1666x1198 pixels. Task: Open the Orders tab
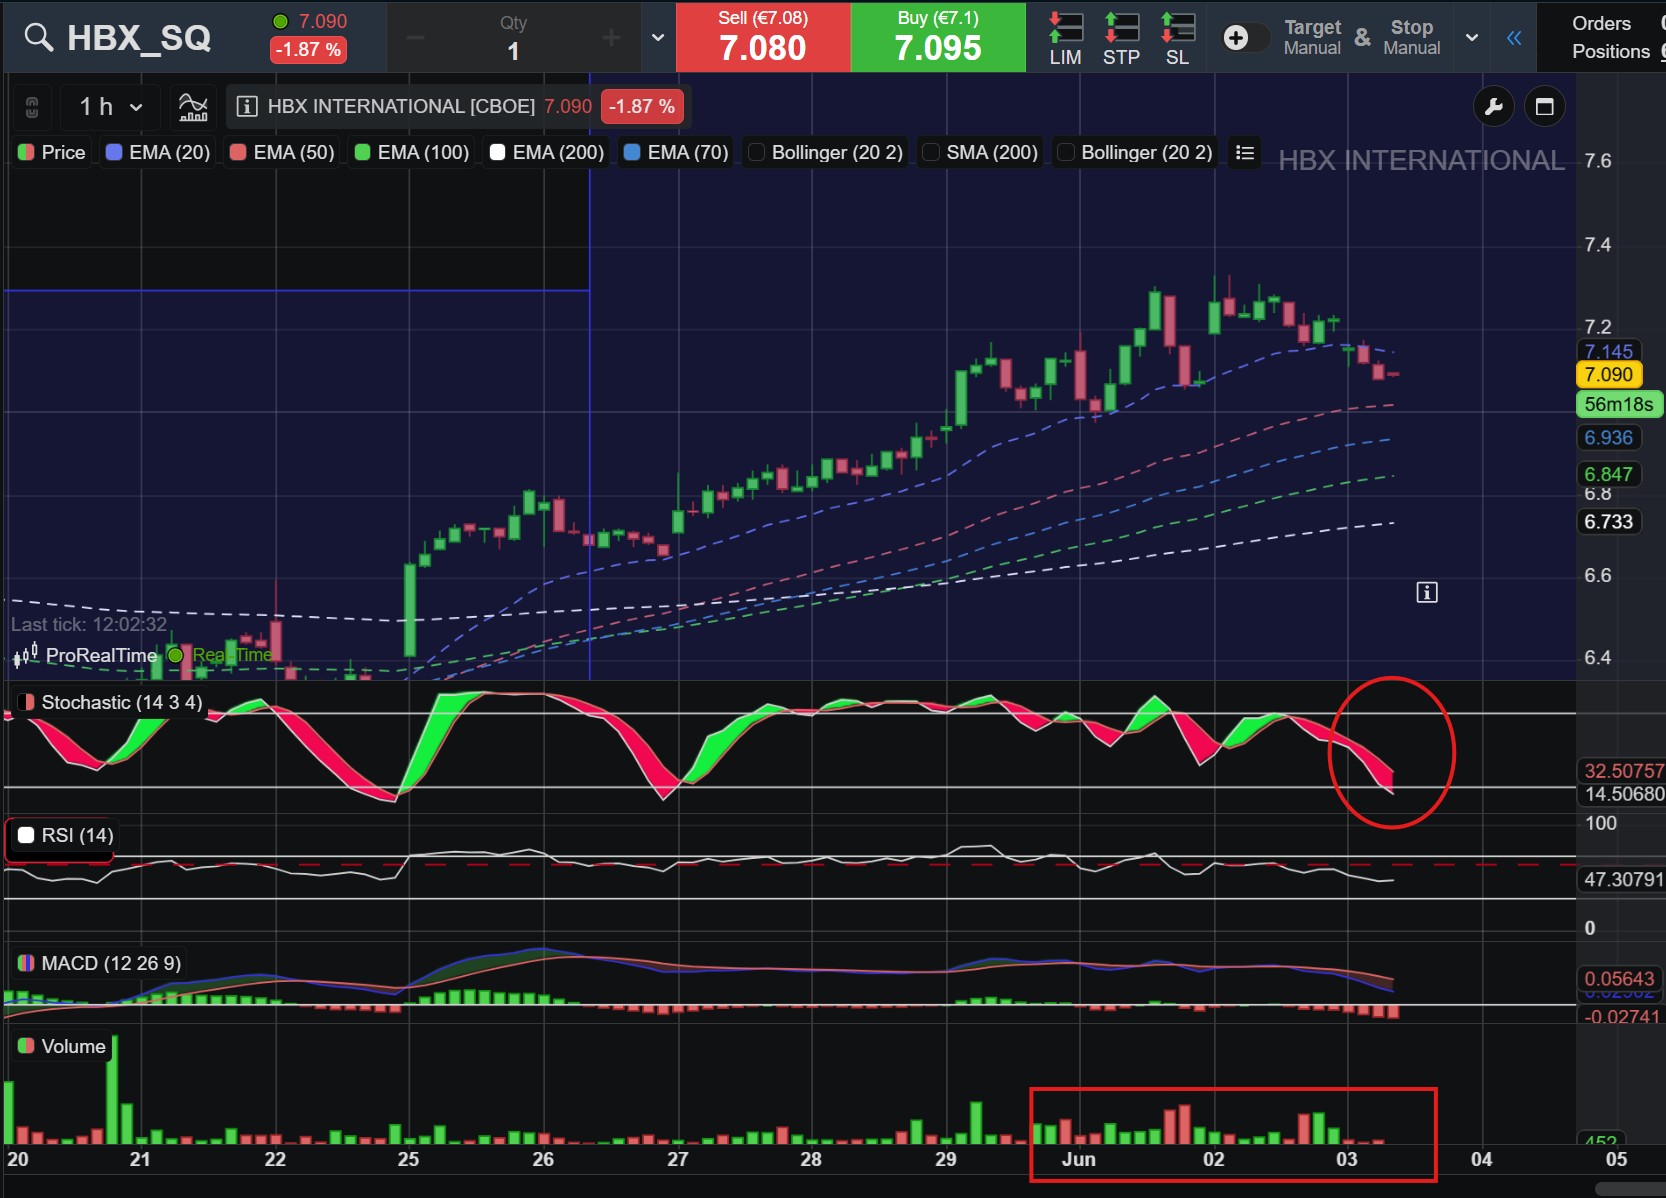pyautogui.click(x=1601, y=23)
